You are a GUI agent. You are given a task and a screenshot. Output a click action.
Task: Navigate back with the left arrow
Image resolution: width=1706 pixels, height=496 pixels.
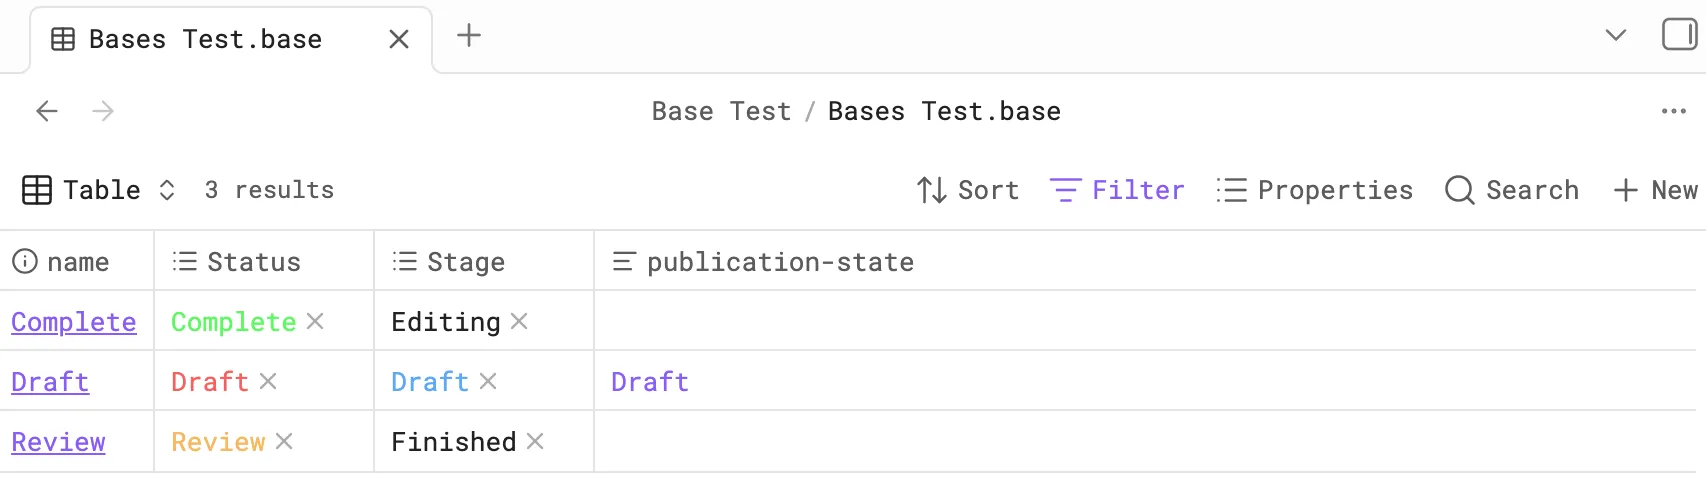point(47,111)
